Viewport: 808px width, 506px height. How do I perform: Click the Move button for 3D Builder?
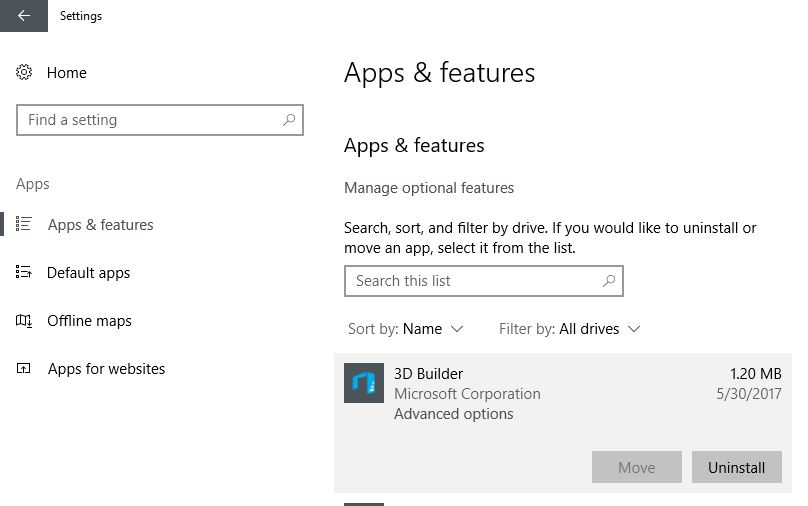point(636,467)
